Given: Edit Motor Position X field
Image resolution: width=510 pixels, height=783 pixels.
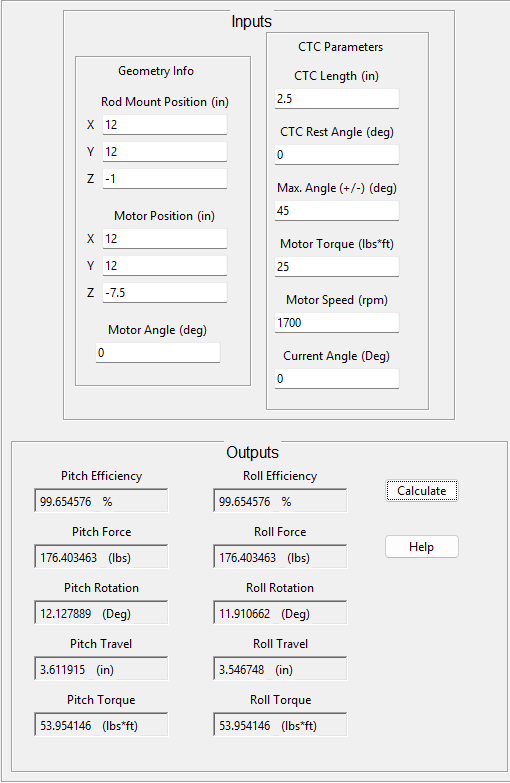Looking at the screenshot, I should coord(165,239).
